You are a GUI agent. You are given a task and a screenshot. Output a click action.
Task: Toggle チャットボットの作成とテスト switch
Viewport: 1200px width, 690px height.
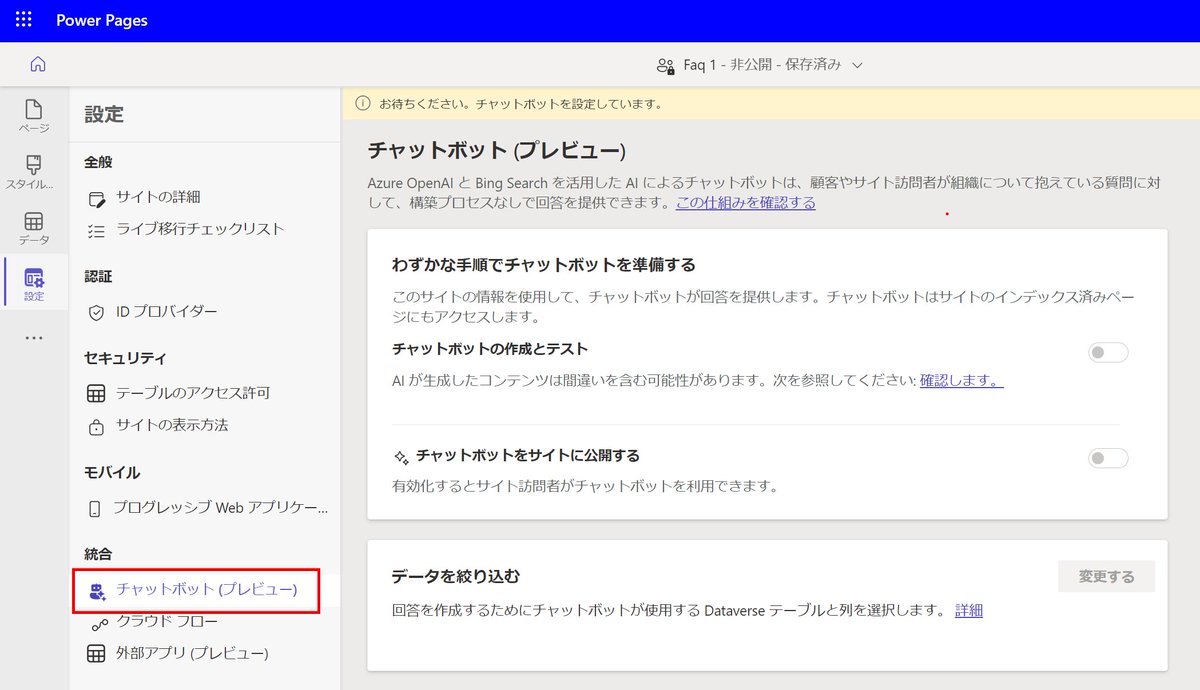pos(1108,352)
